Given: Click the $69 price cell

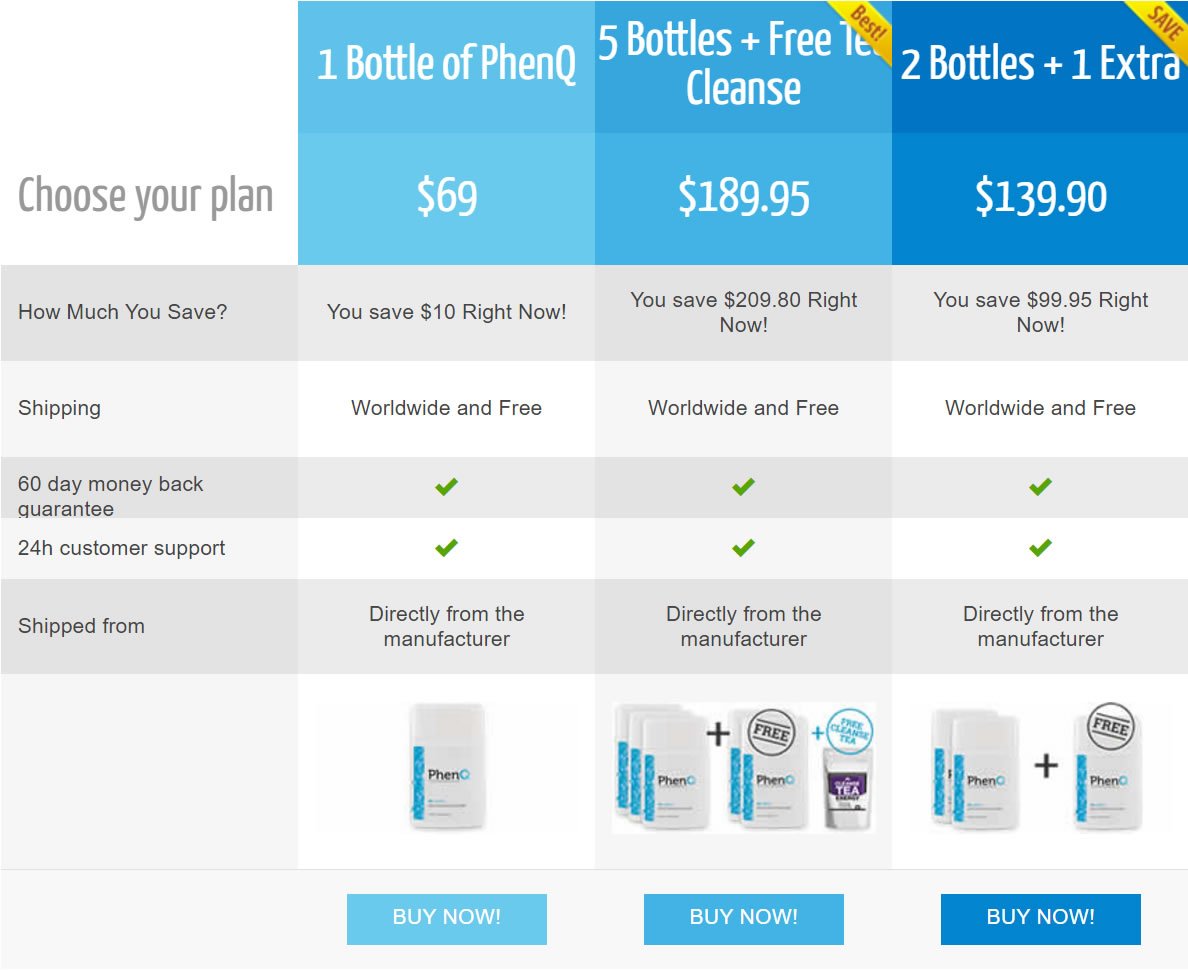Looking at the screenshot, I should tap(446, 199).
